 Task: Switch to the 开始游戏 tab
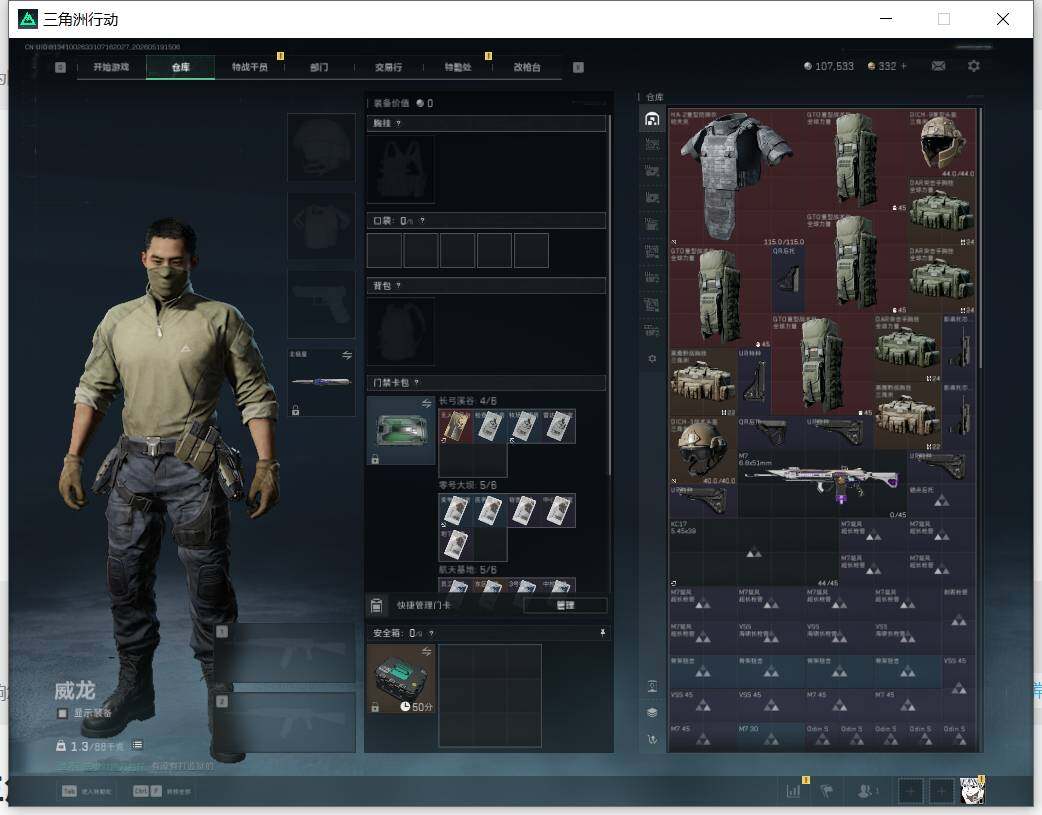(x=111, y=67)
